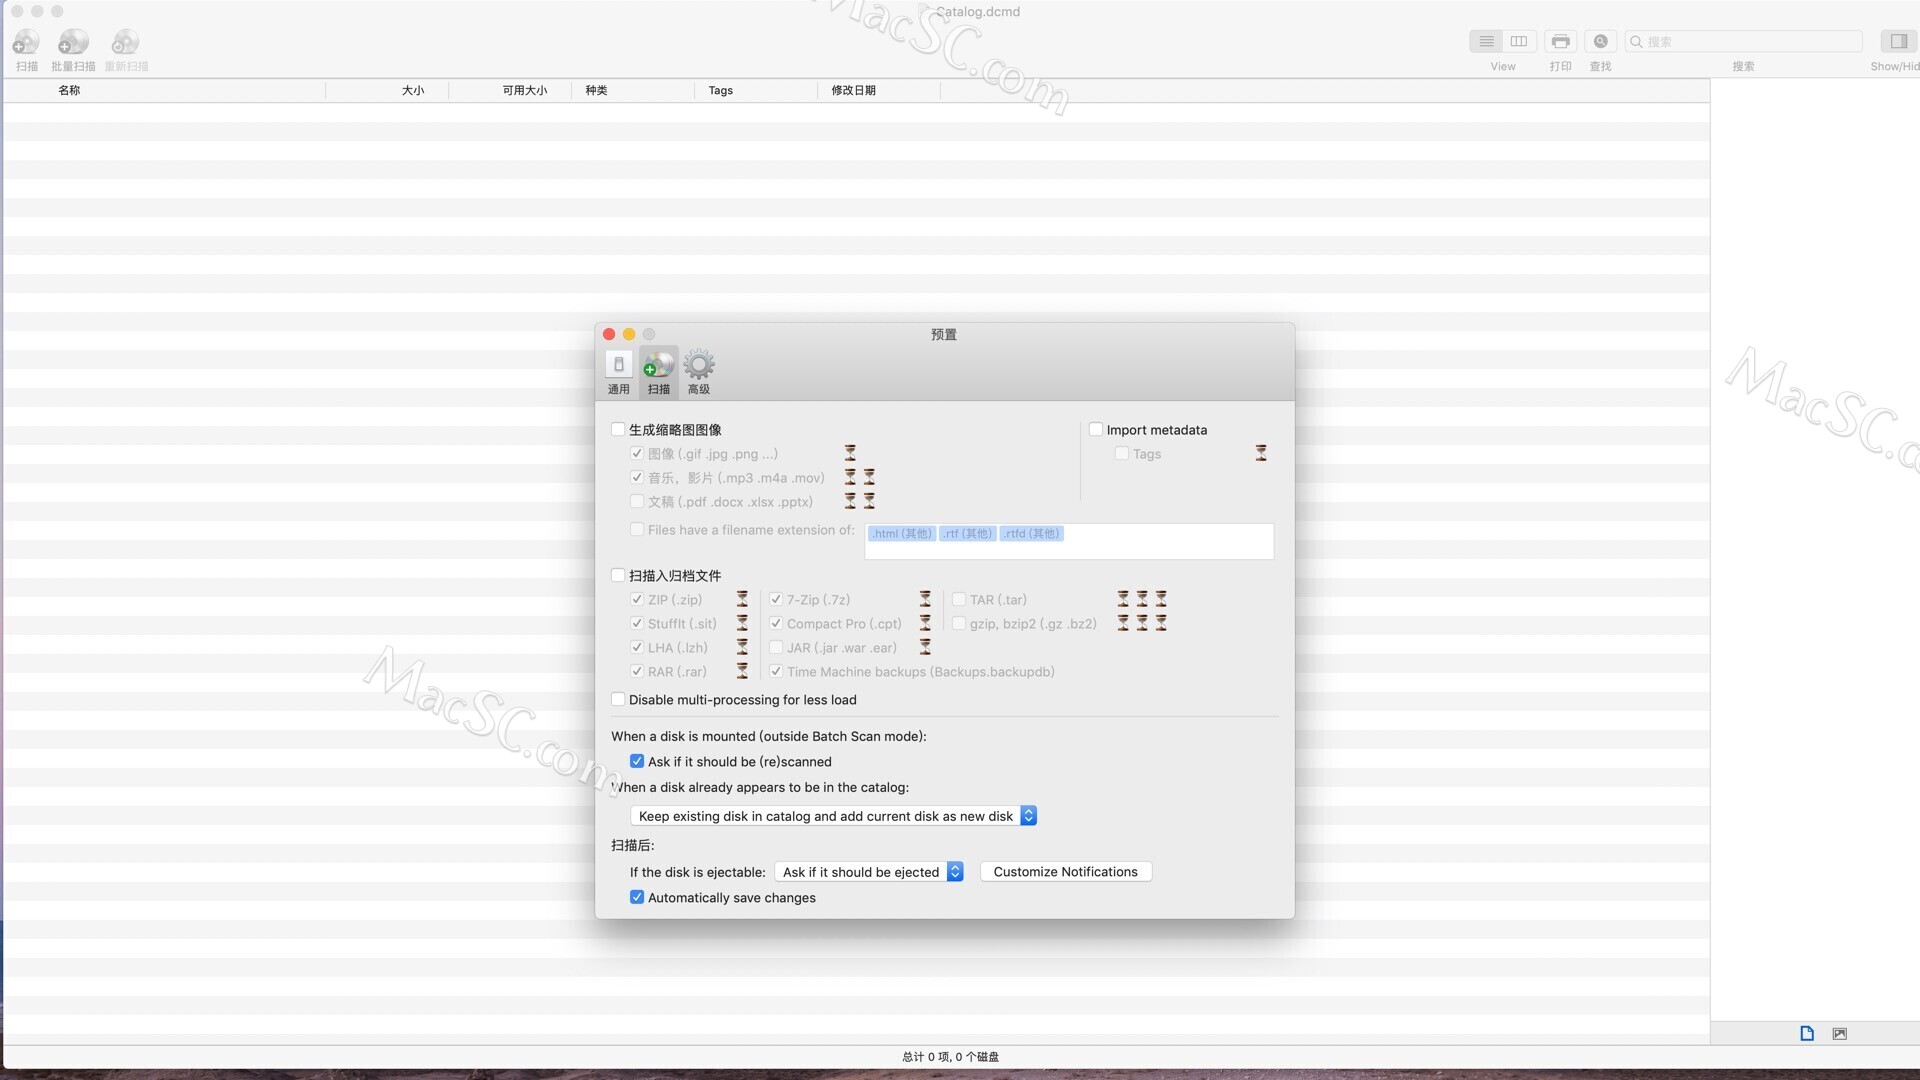Sort by 大小 size column header
This screenshot has height=1080, width=1920.
388,90
